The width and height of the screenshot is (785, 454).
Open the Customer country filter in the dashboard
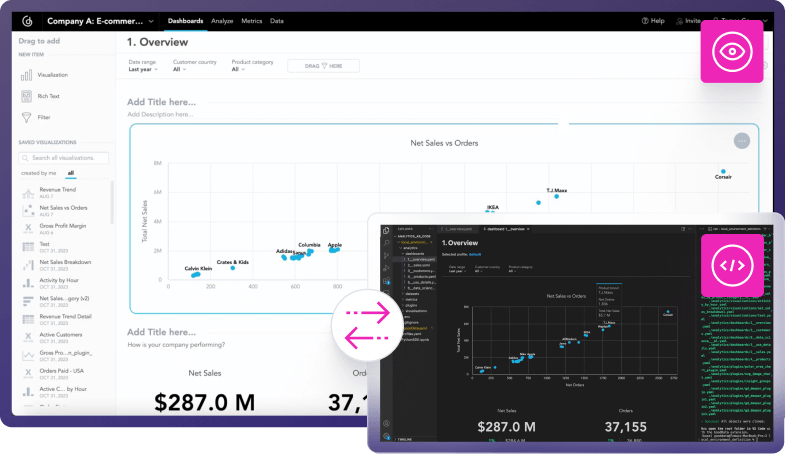coord(194,66)
